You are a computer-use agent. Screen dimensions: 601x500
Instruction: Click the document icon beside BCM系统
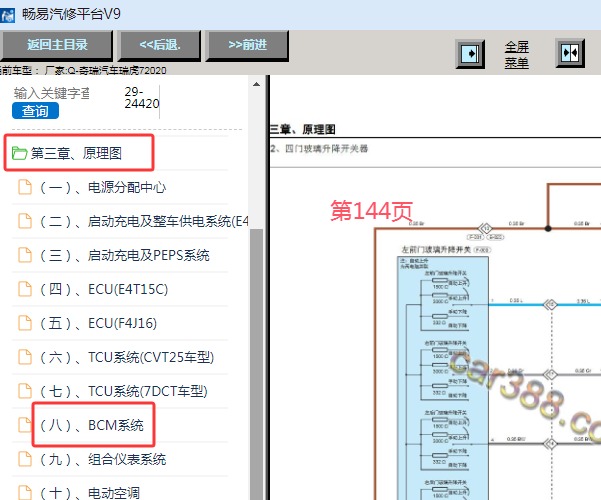click(x=25, y=425)
